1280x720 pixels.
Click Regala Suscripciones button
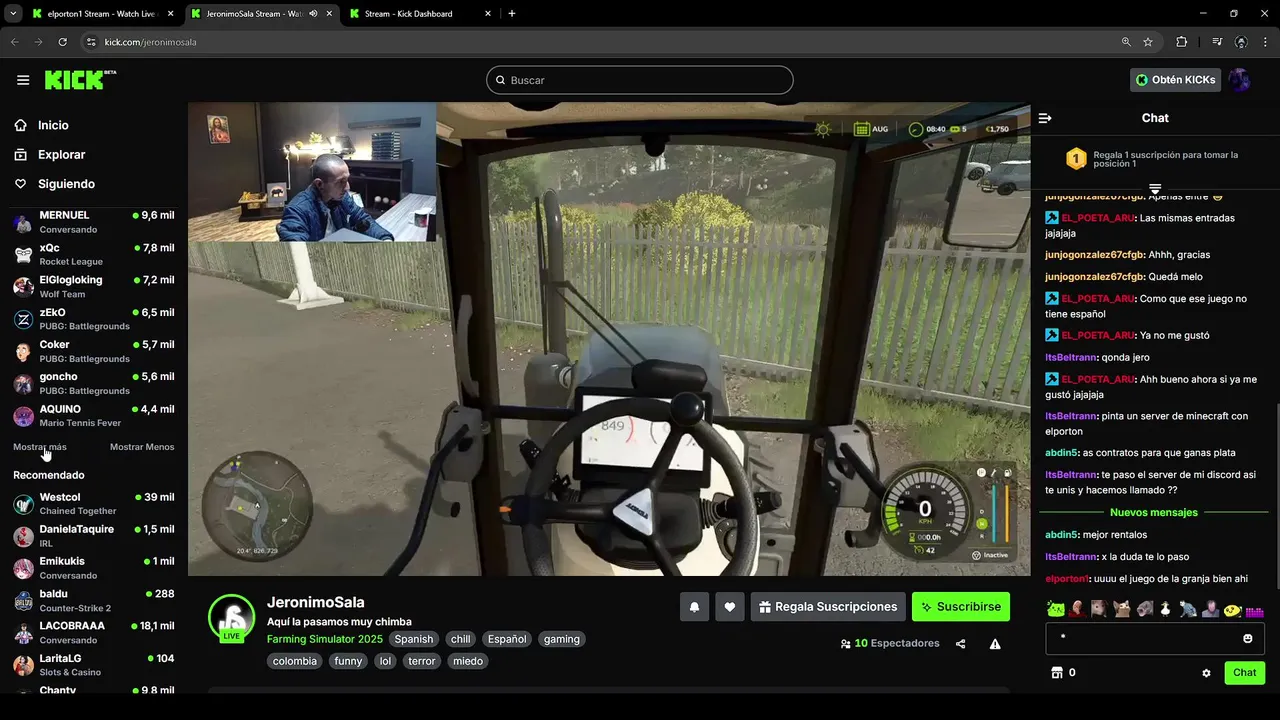tap(828, 607)
